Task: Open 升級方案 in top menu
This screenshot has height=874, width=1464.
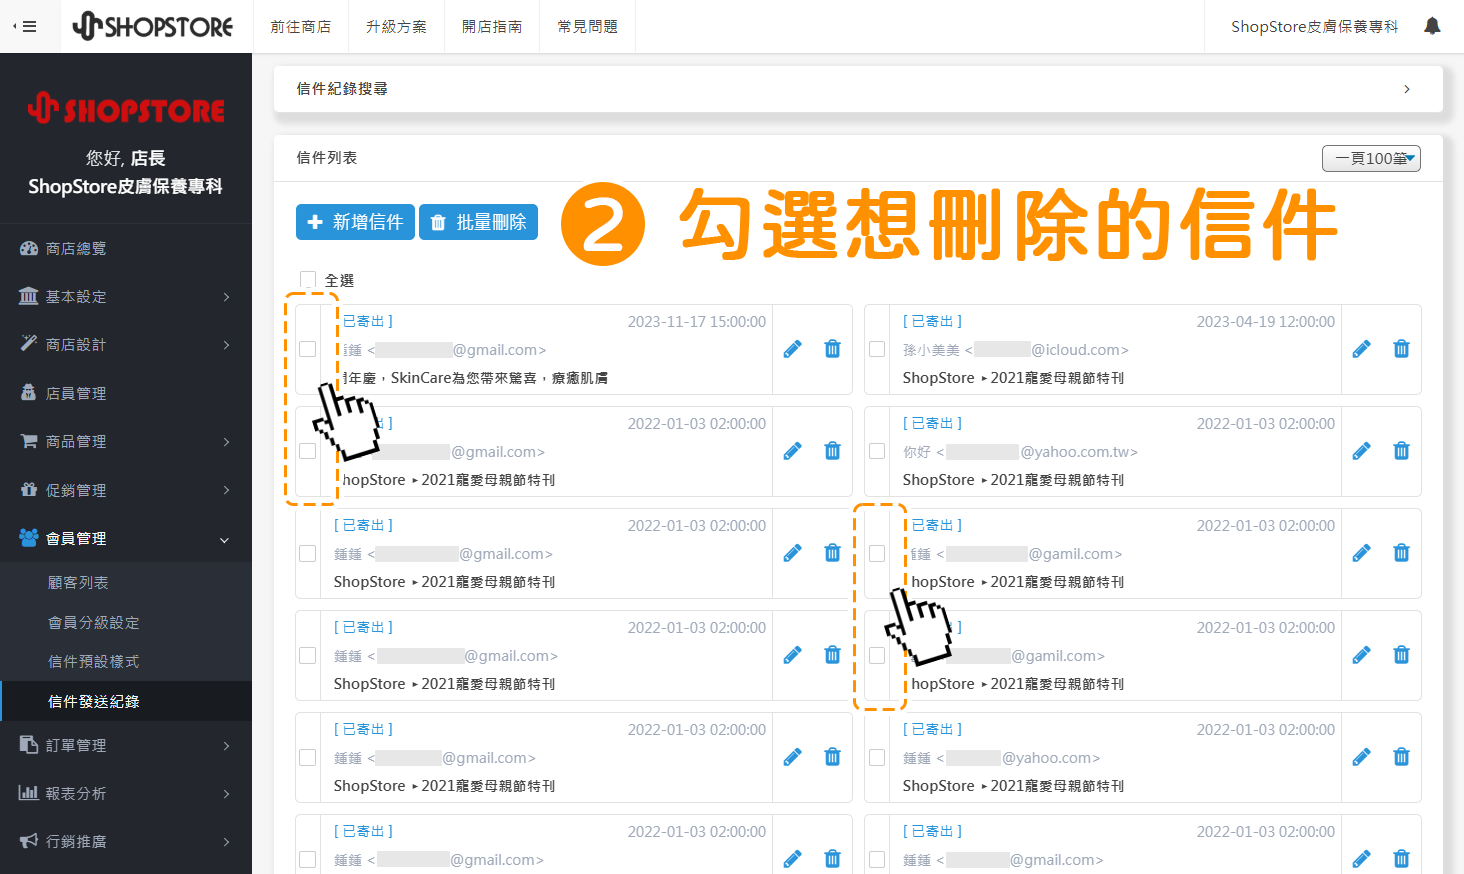Action: click(x=397, y=26)
